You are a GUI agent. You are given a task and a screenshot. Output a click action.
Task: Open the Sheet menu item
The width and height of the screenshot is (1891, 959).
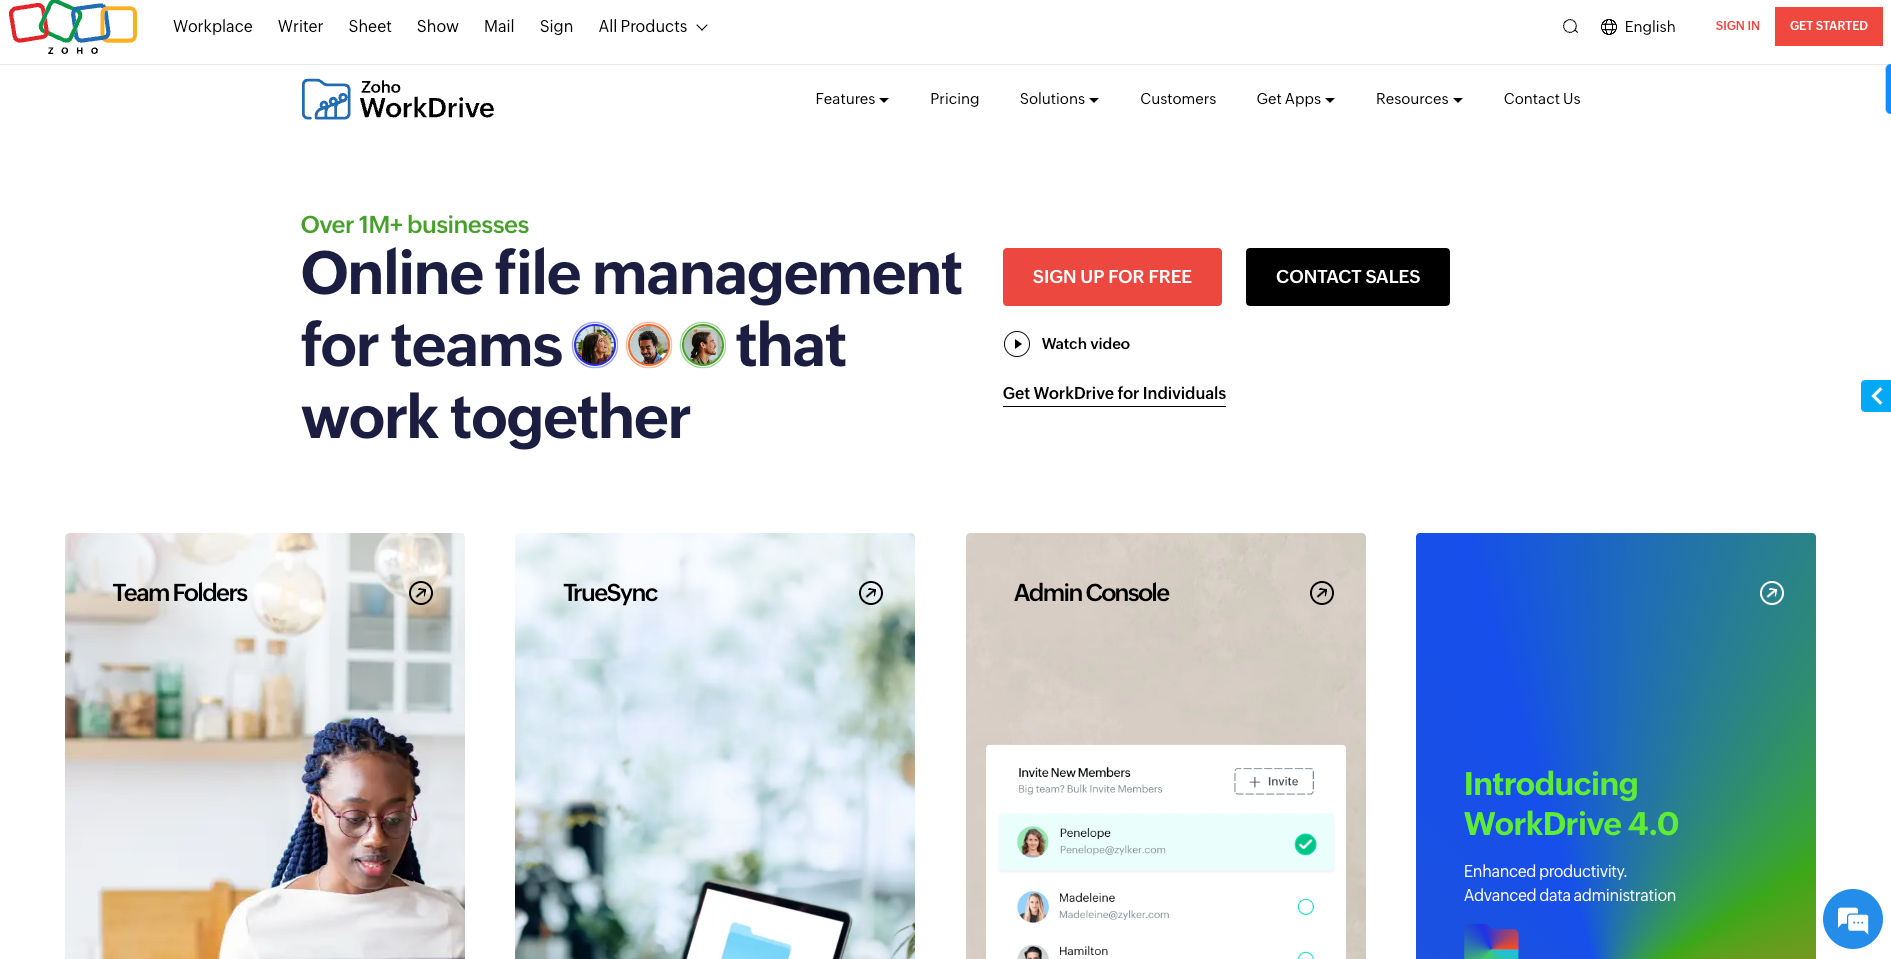(x=370, y=27)
